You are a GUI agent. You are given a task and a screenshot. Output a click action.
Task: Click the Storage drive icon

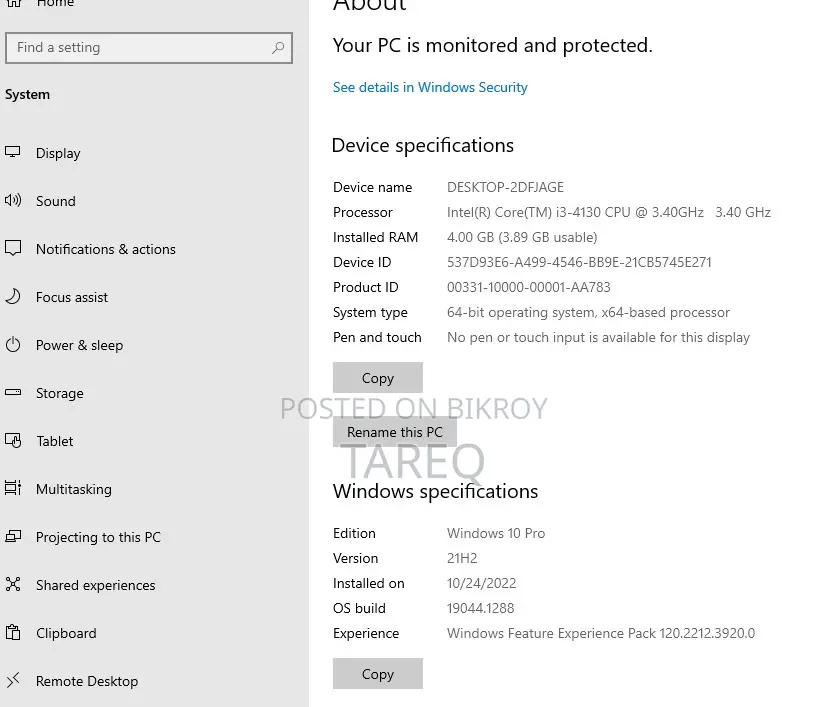pos(13,392)
